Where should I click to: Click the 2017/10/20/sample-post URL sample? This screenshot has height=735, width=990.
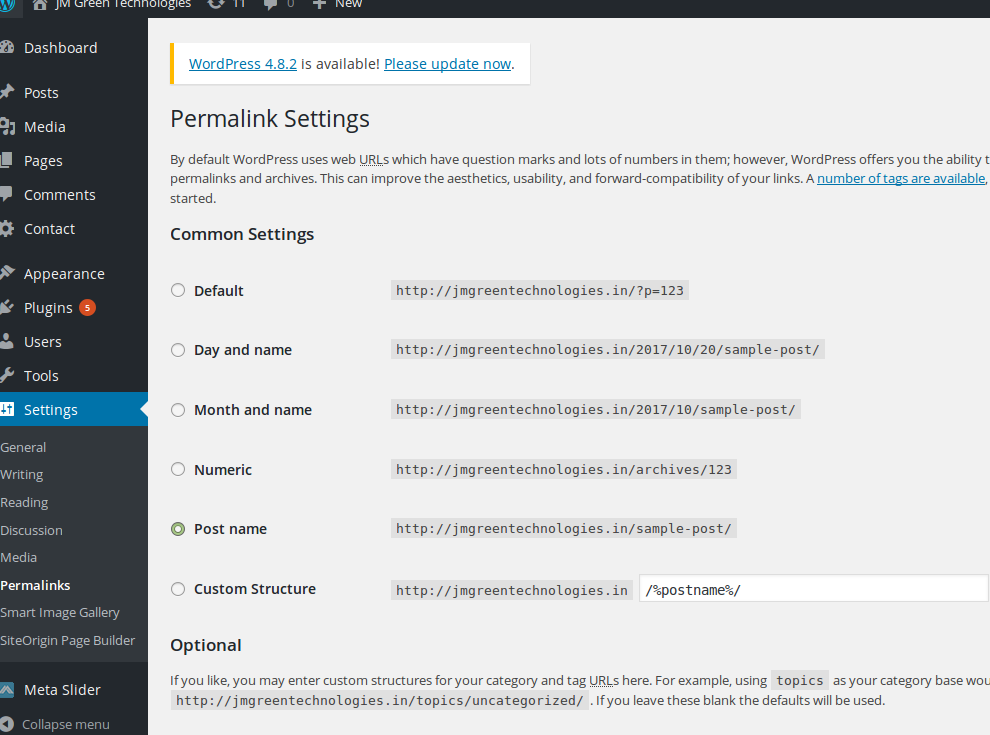[607, 349]
